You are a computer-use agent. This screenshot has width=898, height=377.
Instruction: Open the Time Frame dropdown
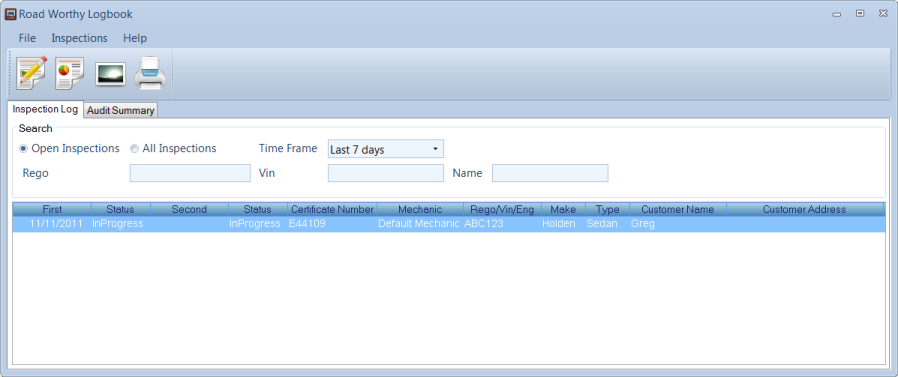385,149
